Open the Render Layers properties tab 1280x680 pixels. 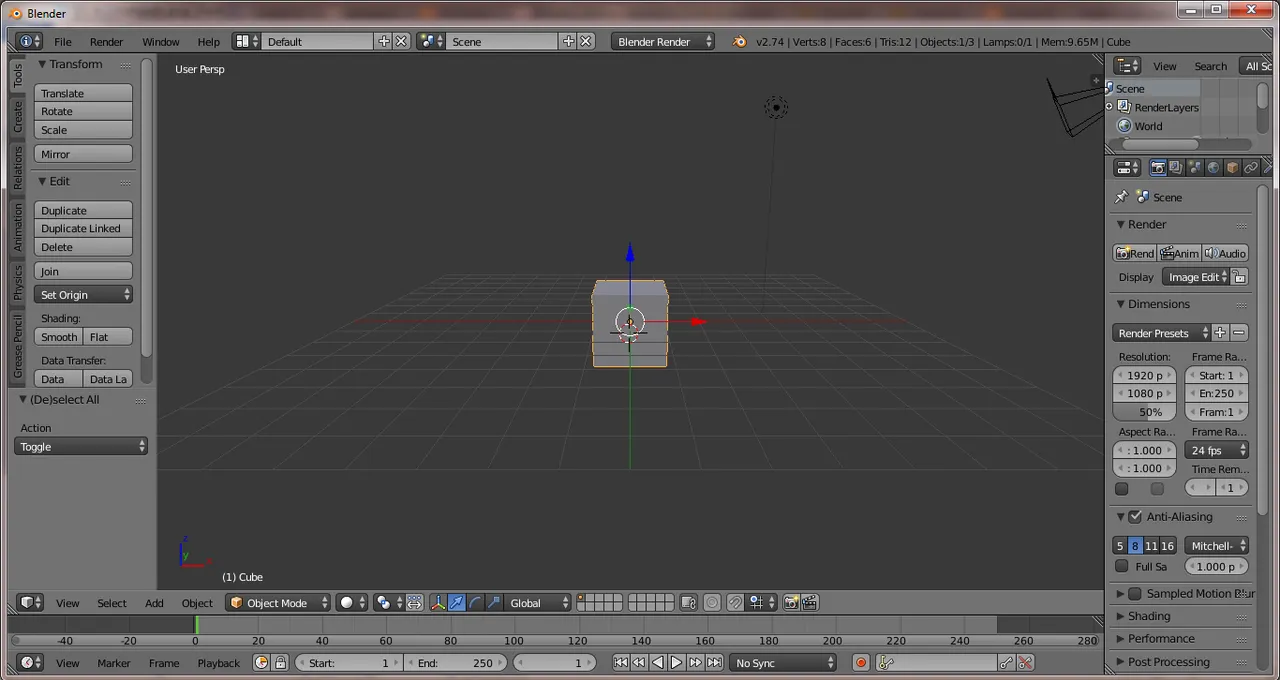1176,168
